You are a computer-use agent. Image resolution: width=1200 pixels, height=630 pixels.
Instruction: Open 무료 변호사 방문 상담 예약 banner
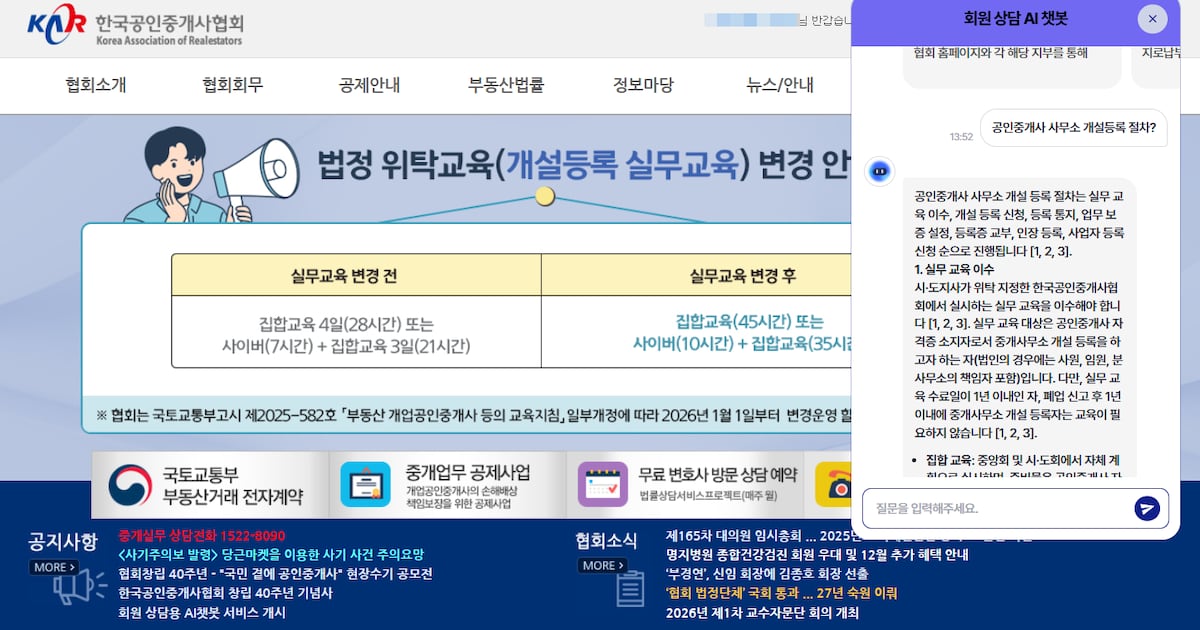(684, 484)
